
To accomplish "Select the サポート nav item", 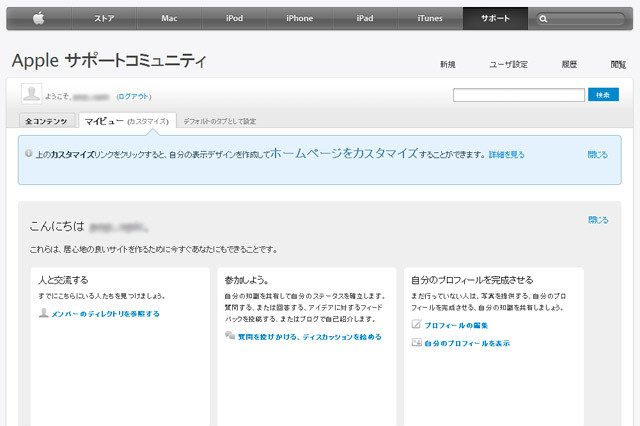I will click(495, 18).
